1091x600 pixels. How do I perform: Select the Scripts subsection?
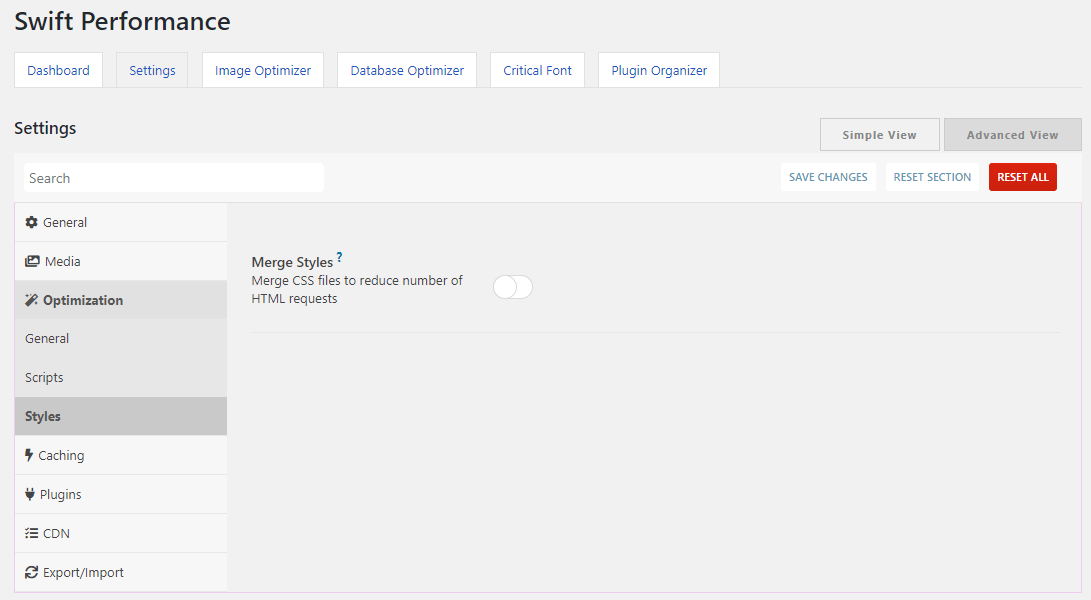(121, 377)
